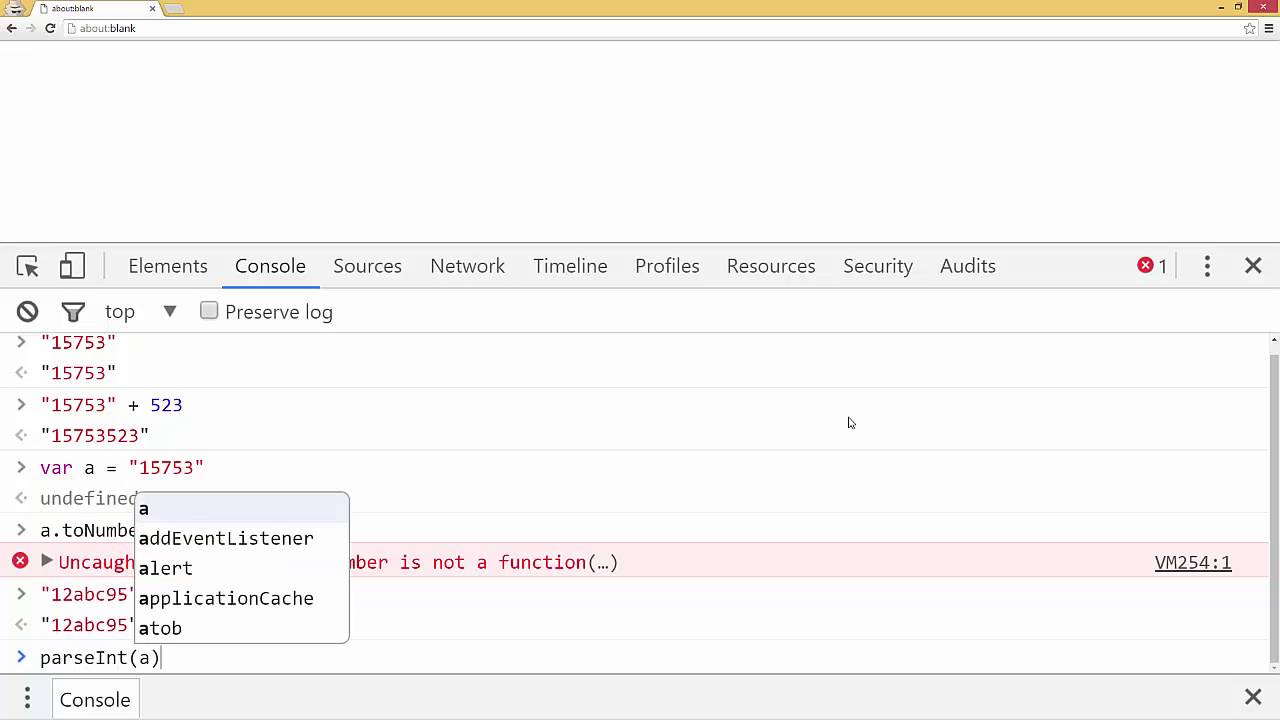The width and height of the screenshot is (1280, 720).
Task: Open the top execution context dropdown
Action: click(140, 312)
